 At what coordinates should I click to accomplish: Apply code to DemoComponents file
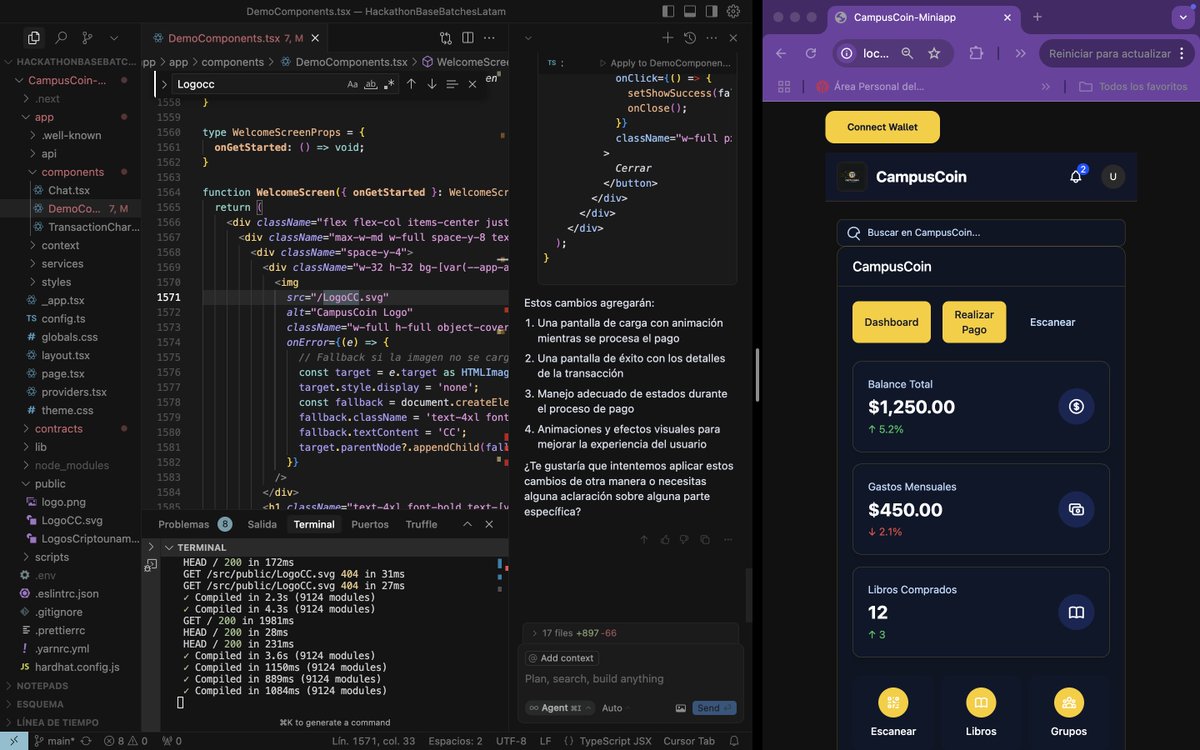(664, 63)
